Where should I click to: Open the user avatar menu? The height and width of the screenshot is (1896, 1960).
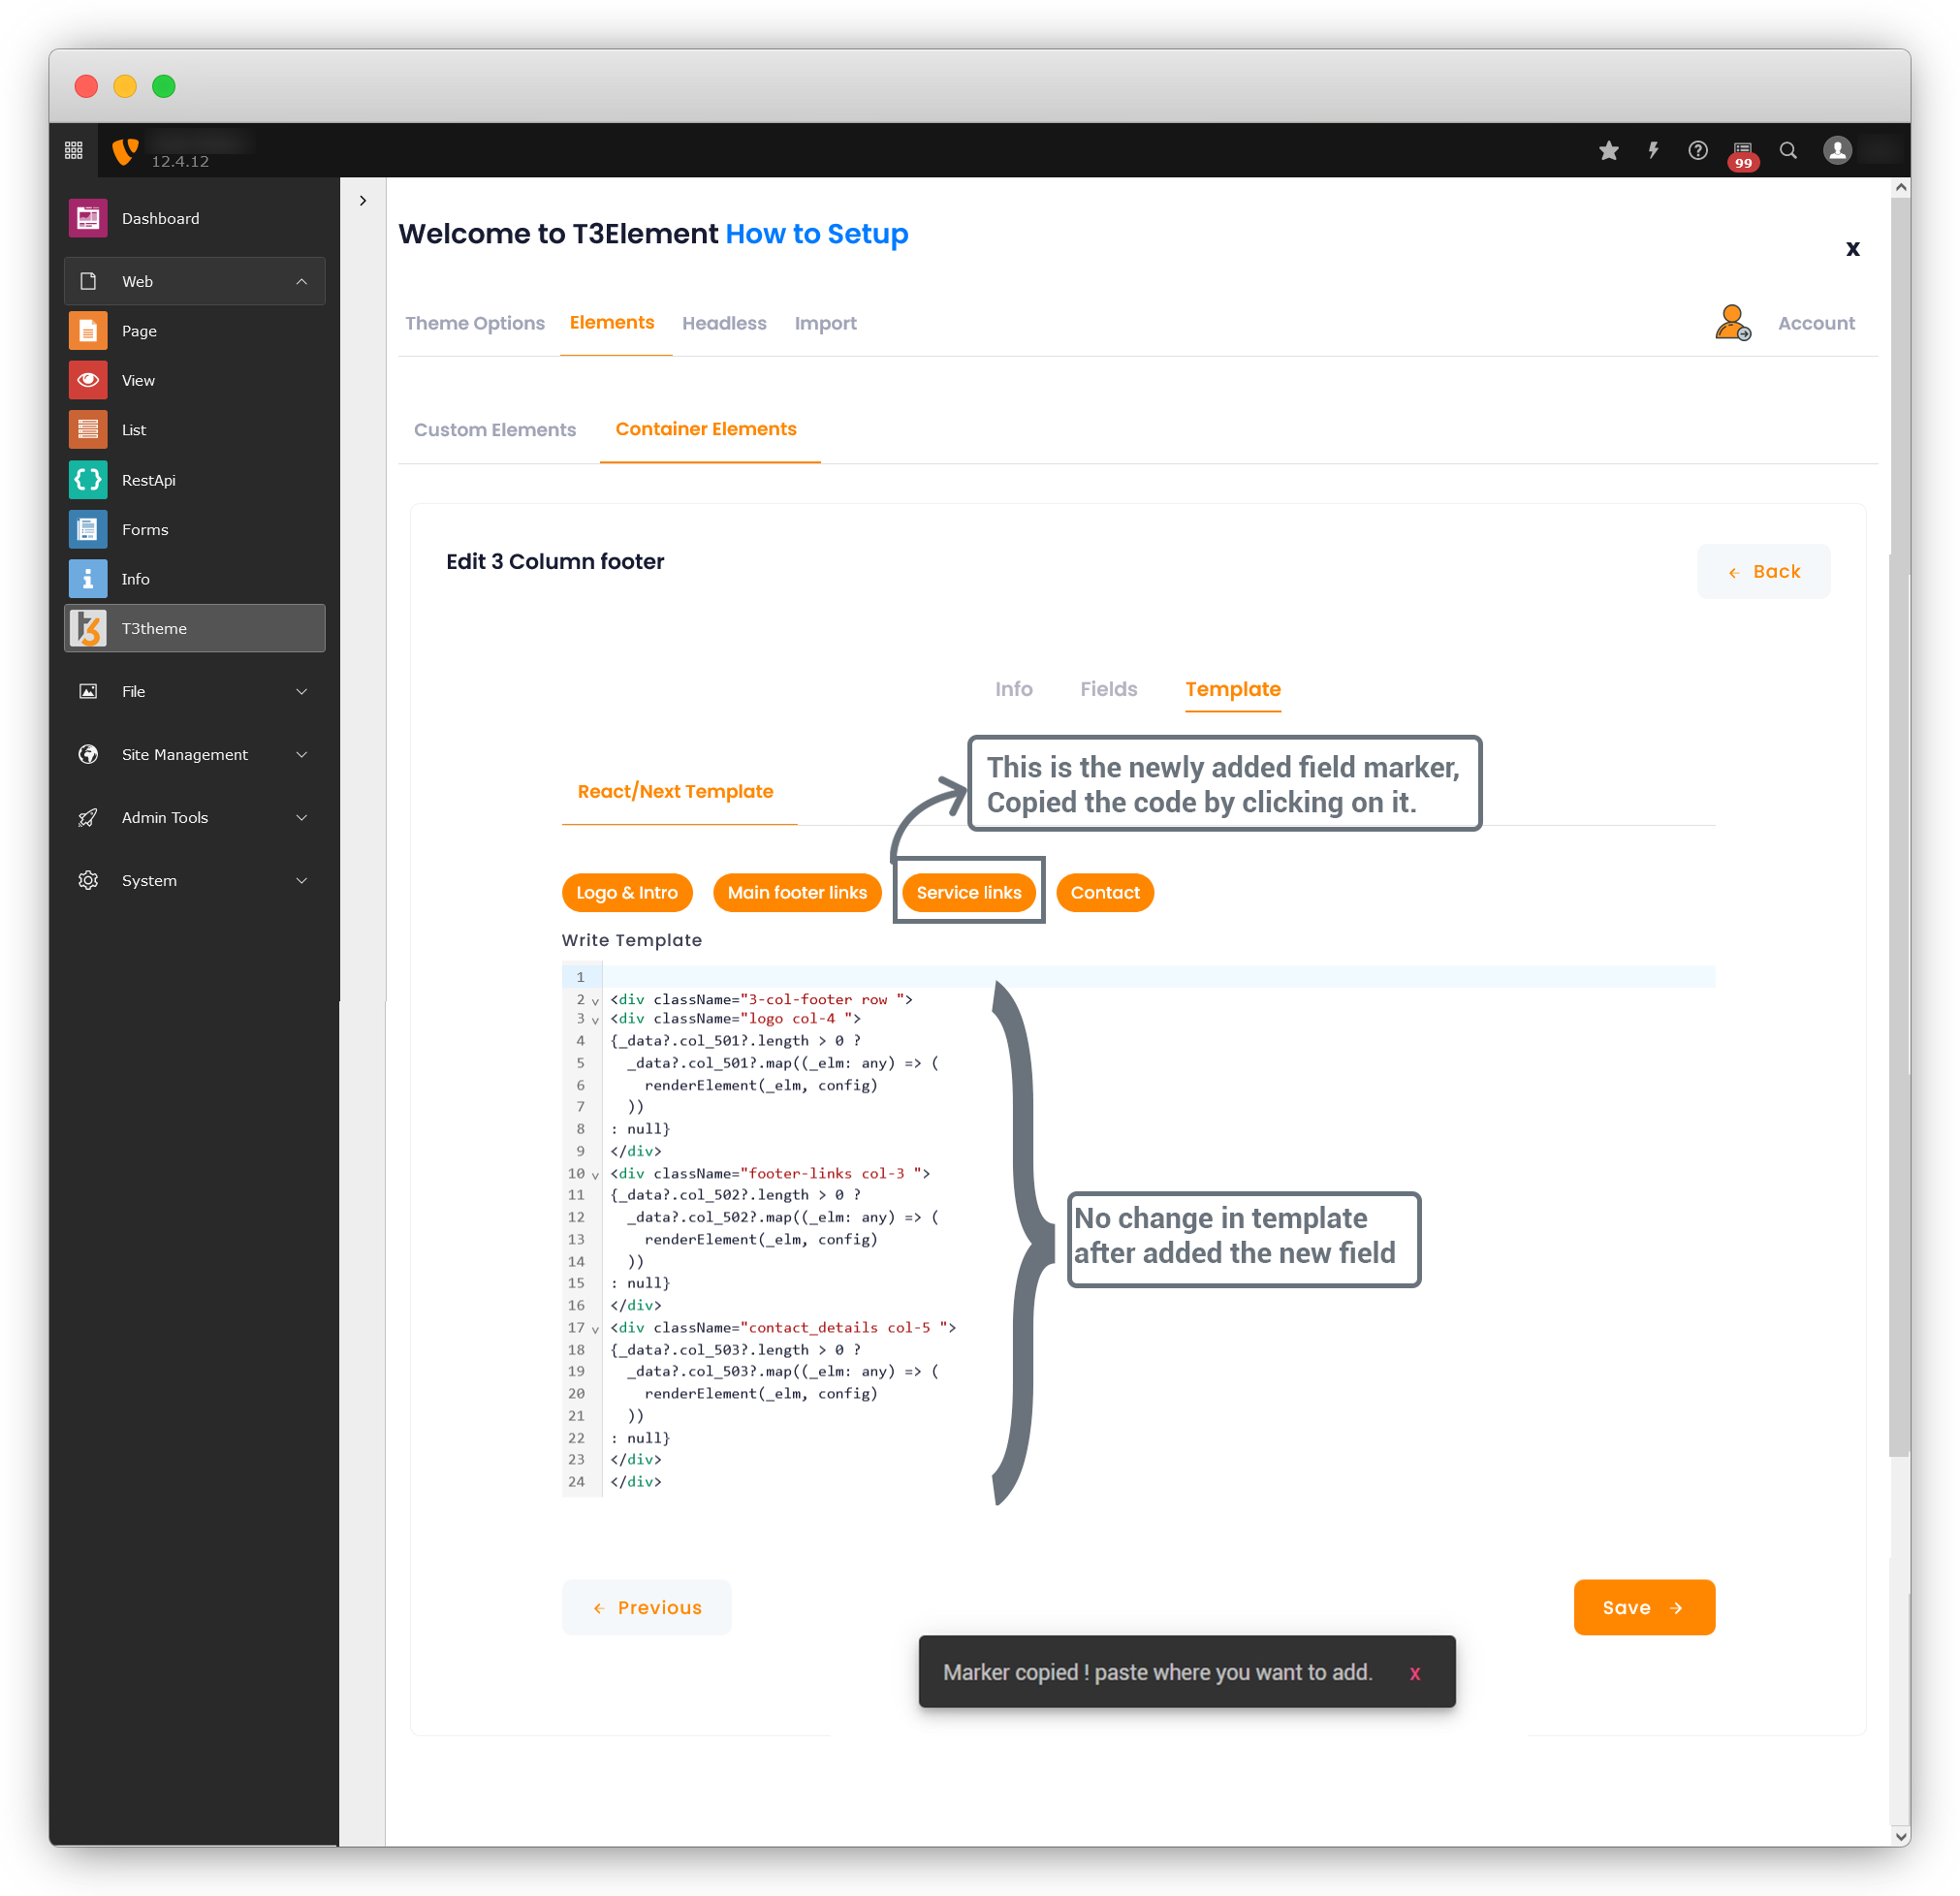(x=1837, y=151)
